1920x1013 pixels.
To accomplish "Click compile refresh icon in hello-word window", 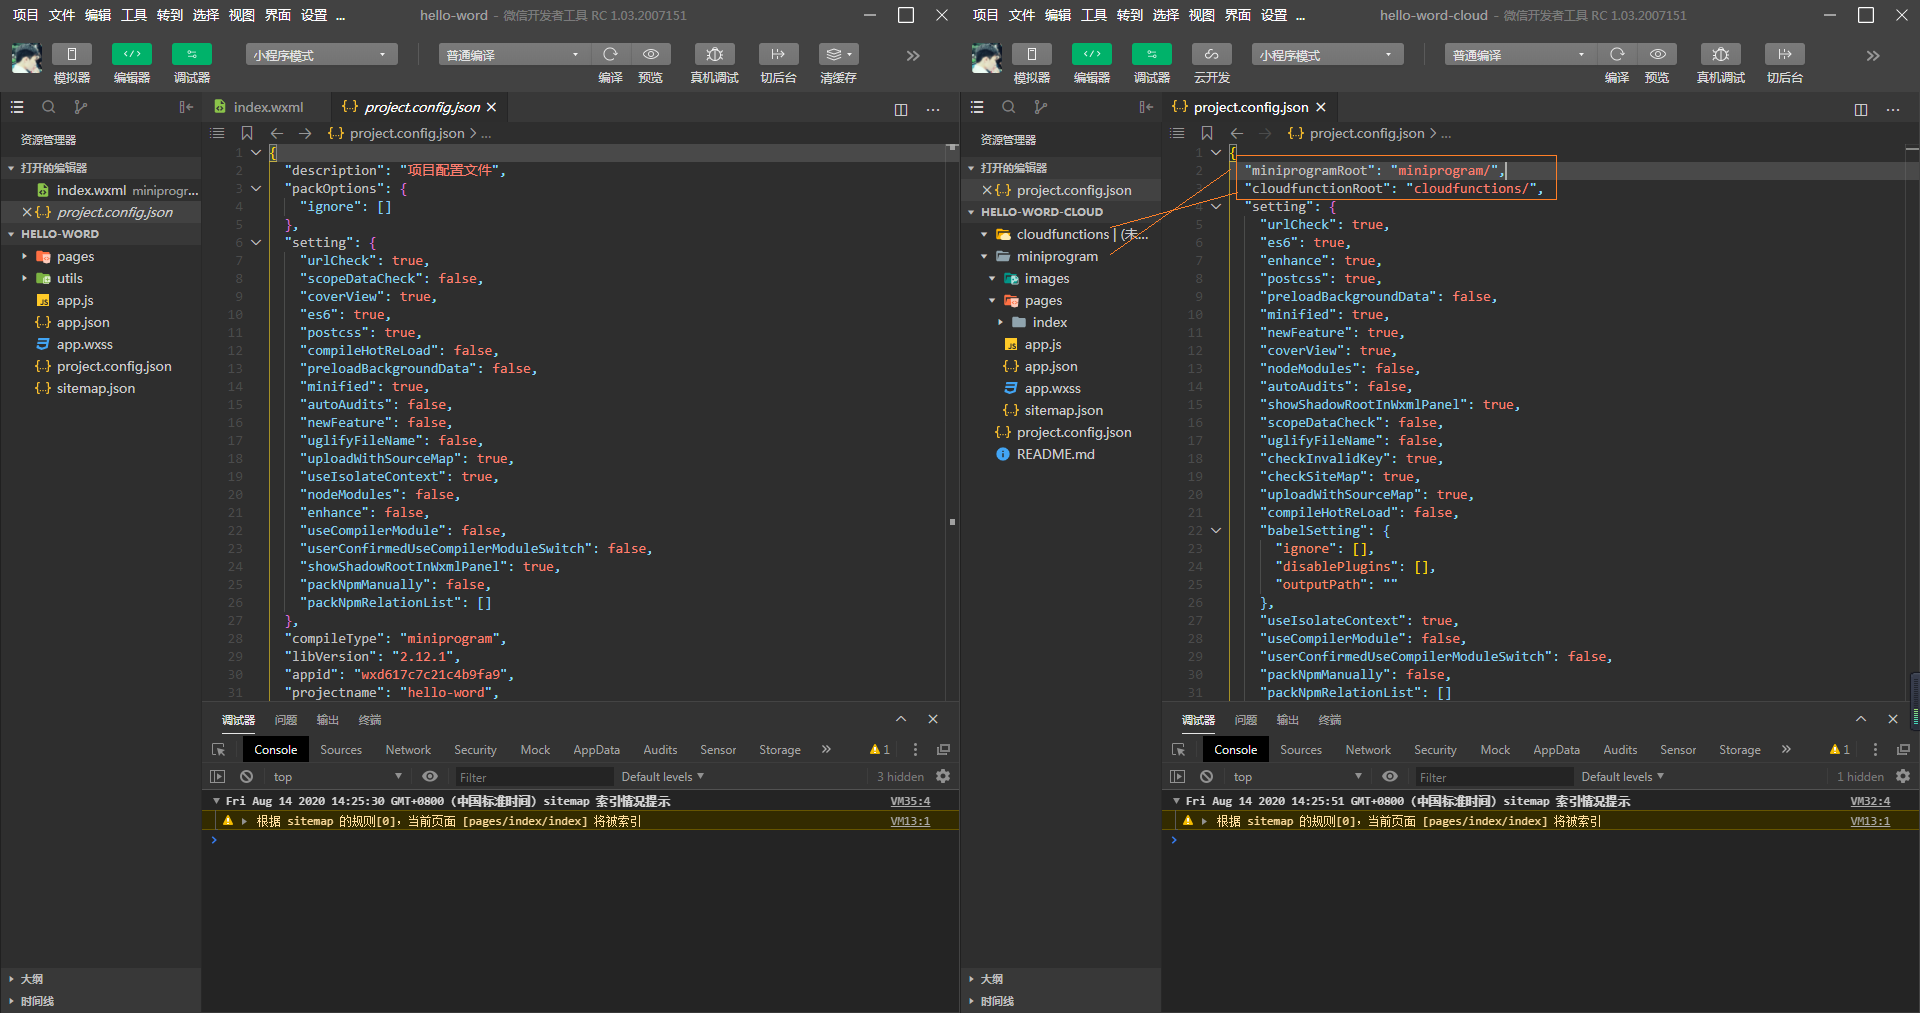I will (610, 54).
